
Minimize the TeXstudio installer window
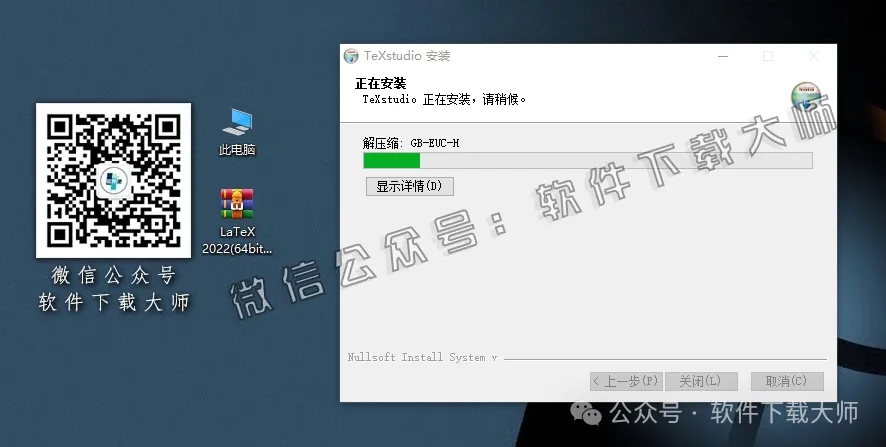(723, 56)
